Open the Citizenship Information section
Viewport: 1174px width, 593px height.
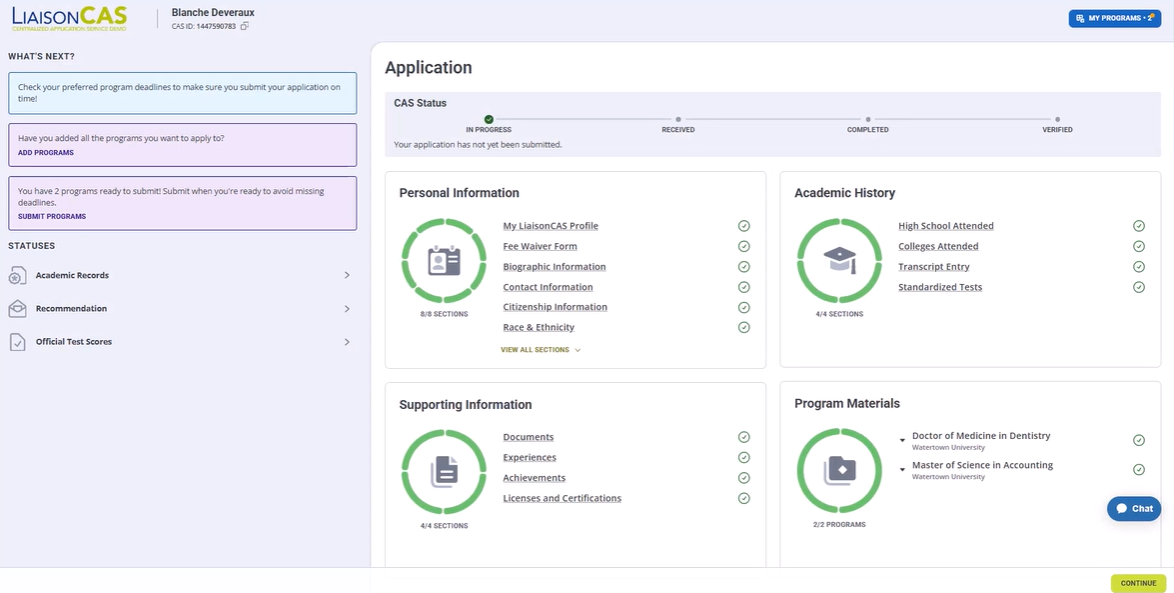pyautogui.click(x=555, y=307)
